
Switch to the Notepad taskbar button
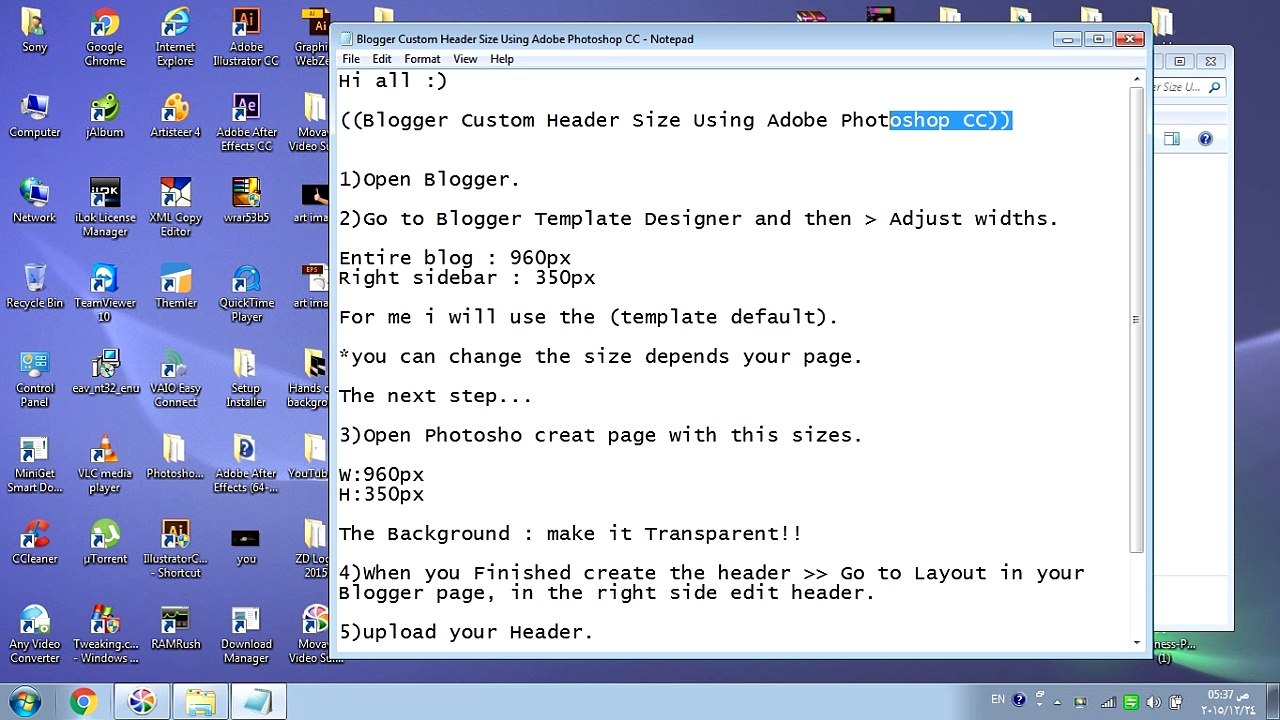pos(257,701)
